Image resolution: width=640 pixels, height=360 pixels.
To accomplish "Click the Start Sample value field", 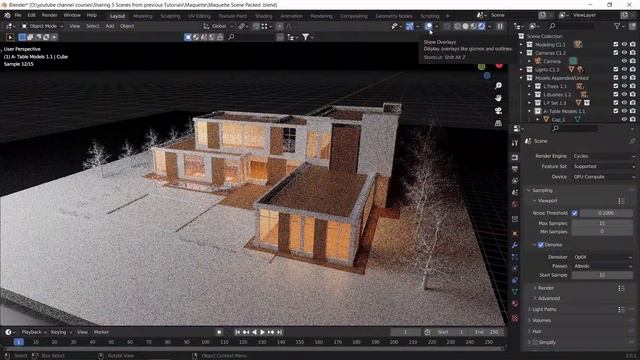I will 602,275.
